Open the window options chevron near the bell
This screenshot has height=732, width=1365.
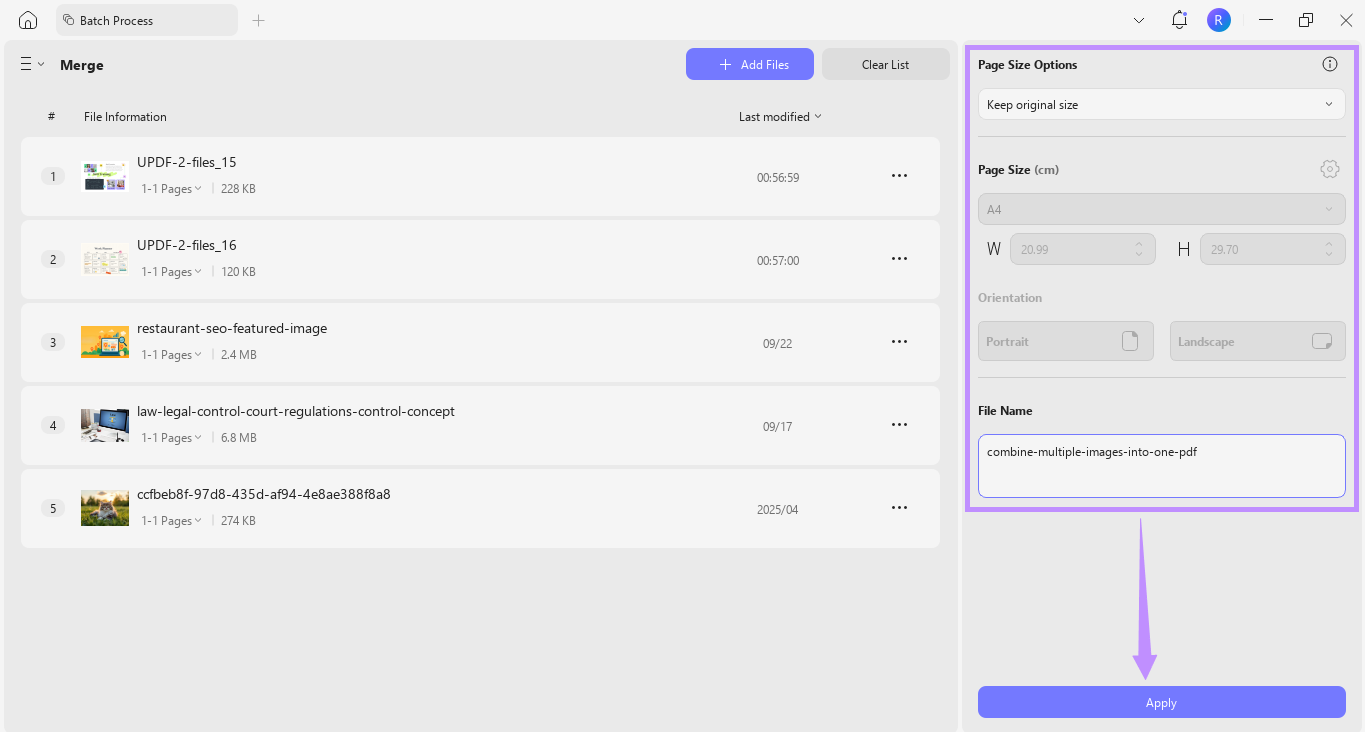[1138, 19]
